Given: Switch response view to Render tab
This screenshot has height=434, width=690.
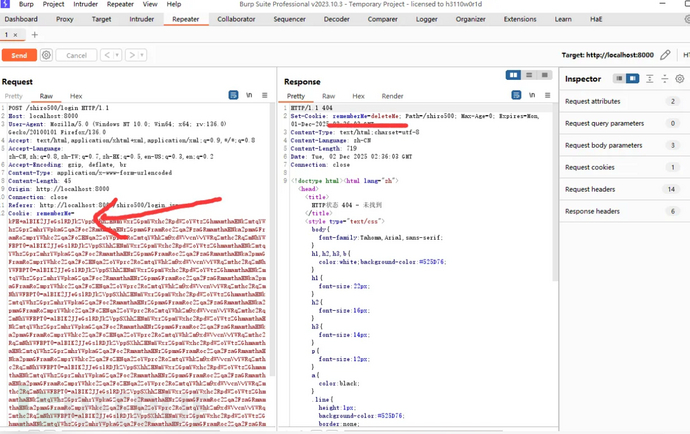Looking at the screenshot, I should click(x=392, y=95).
